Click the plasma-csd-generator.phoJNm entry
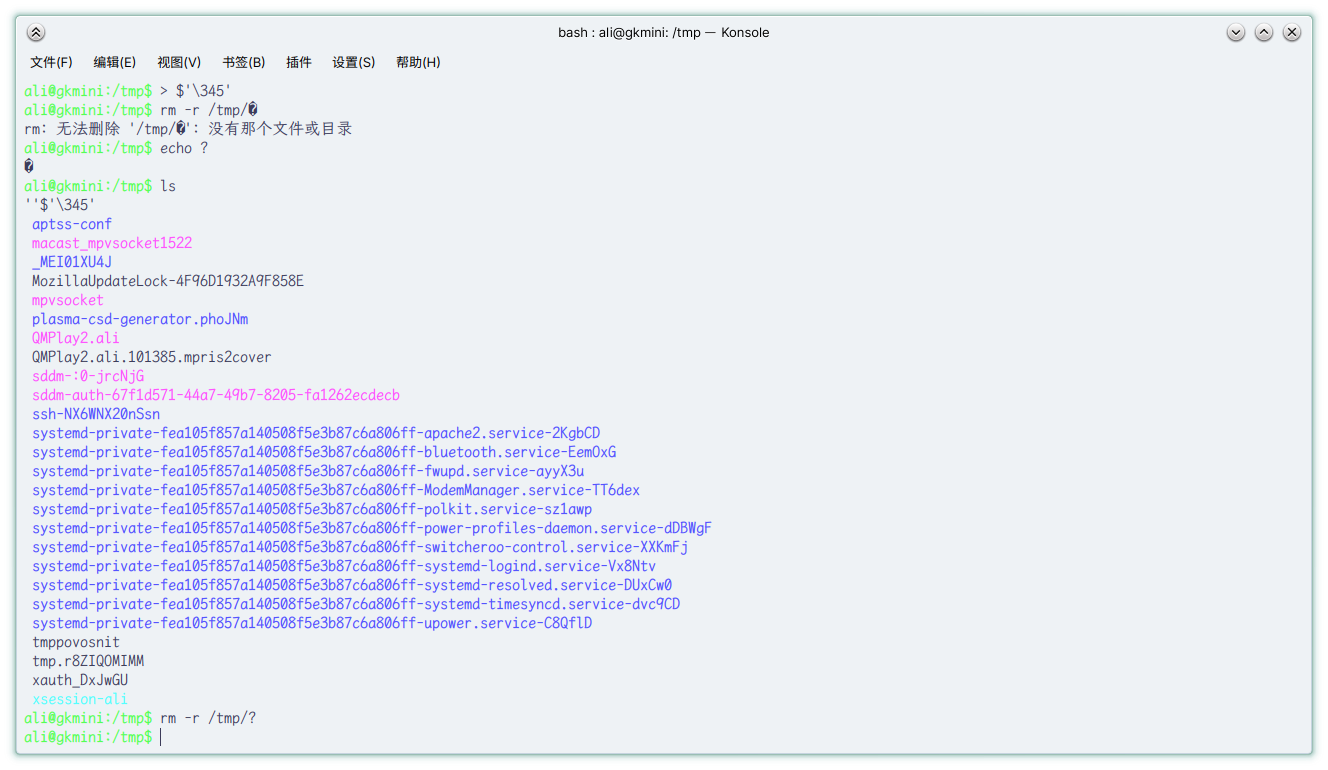Screen dimensions: 1328x770 140,319
